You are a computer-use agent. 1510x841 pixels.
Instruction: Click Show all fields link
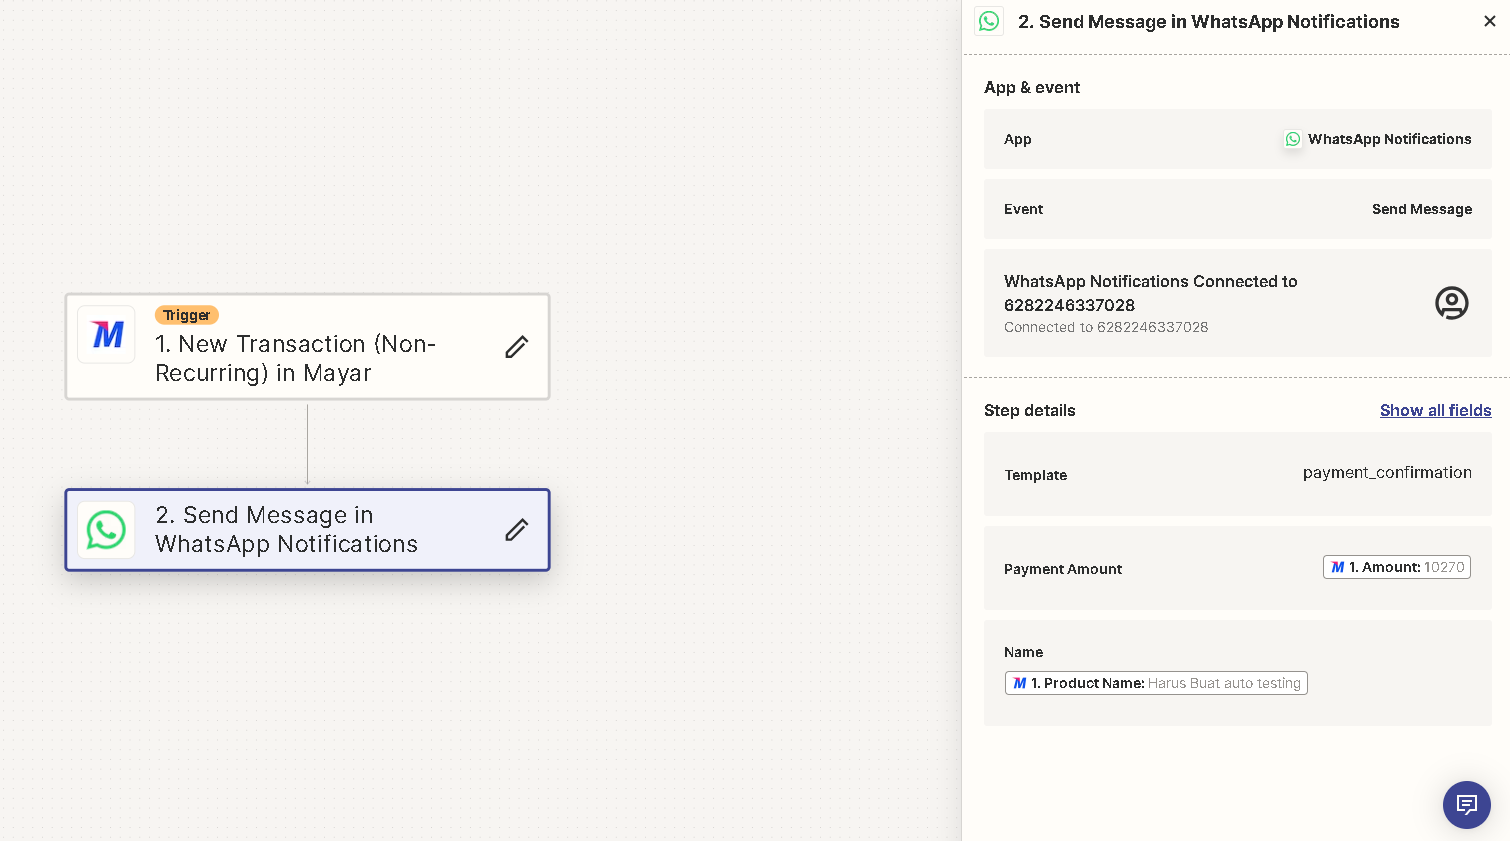[1436, 410]
